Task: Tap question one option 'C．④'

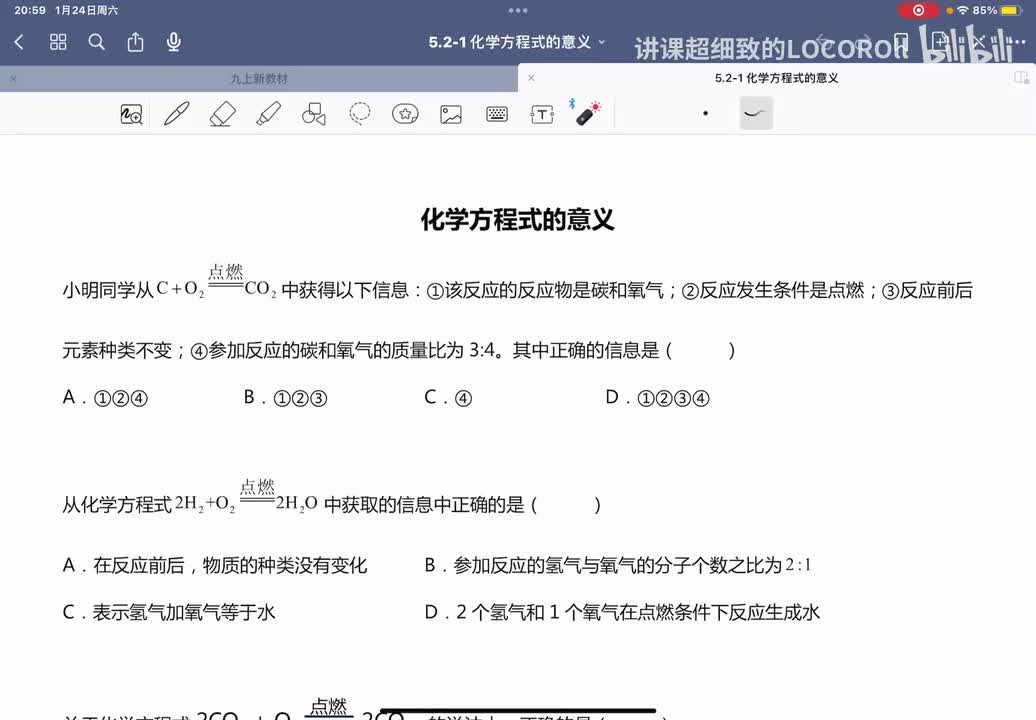Action: [x=448, y=398]
